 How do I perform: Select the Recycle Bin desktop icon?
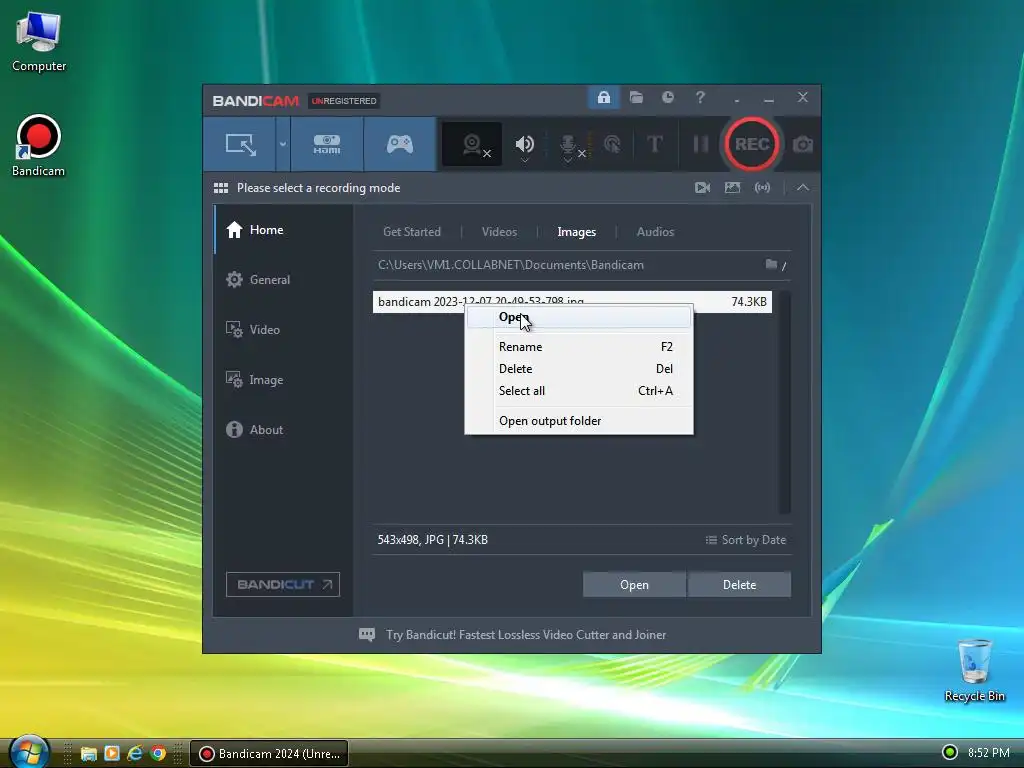click(974, 670)
